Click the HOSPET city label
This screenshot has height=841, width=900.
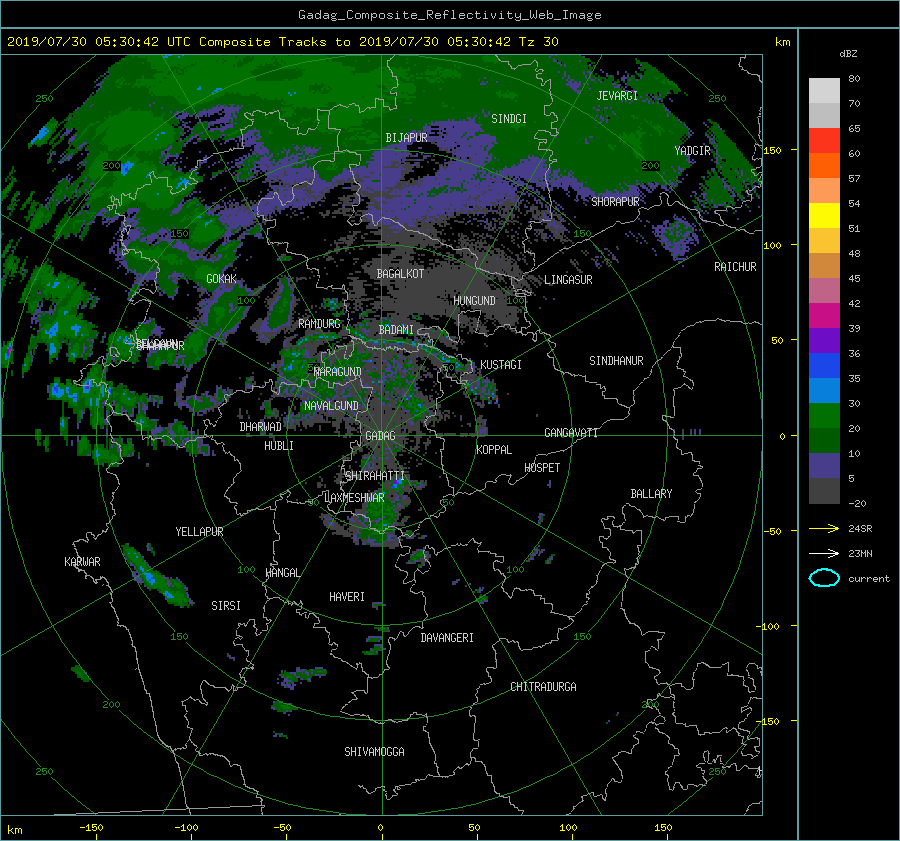click(542, 468)
